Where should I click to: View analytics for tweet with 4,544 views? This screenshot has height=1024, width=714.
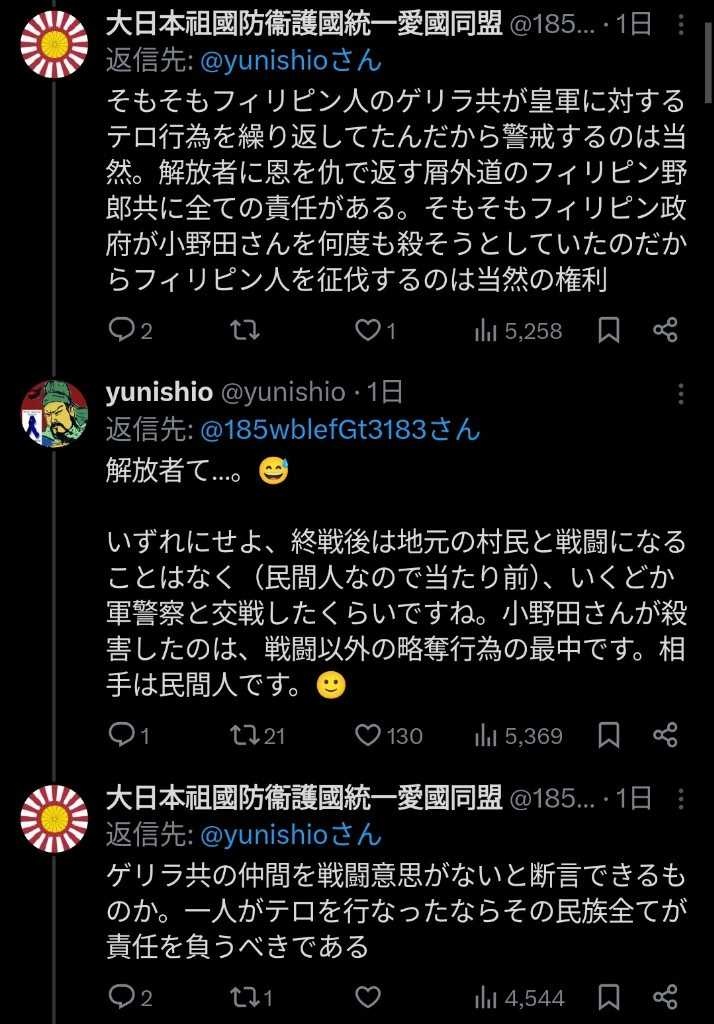(x=520, y=997)
